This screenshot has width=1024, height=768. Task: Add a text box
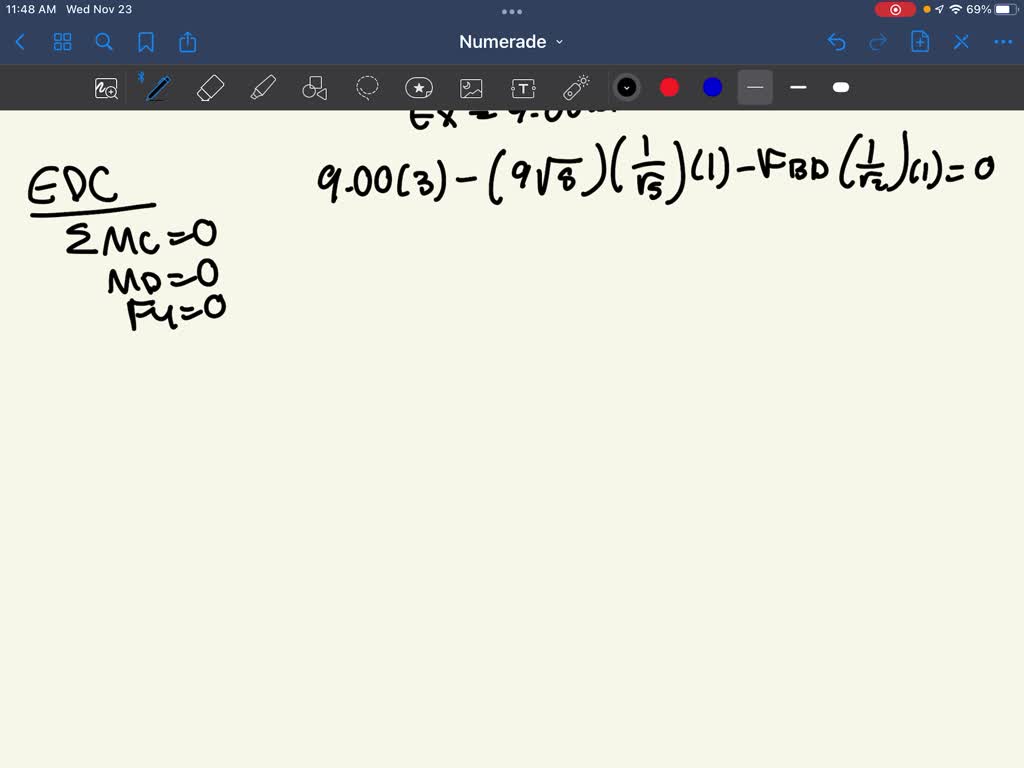tap(523, 87)
